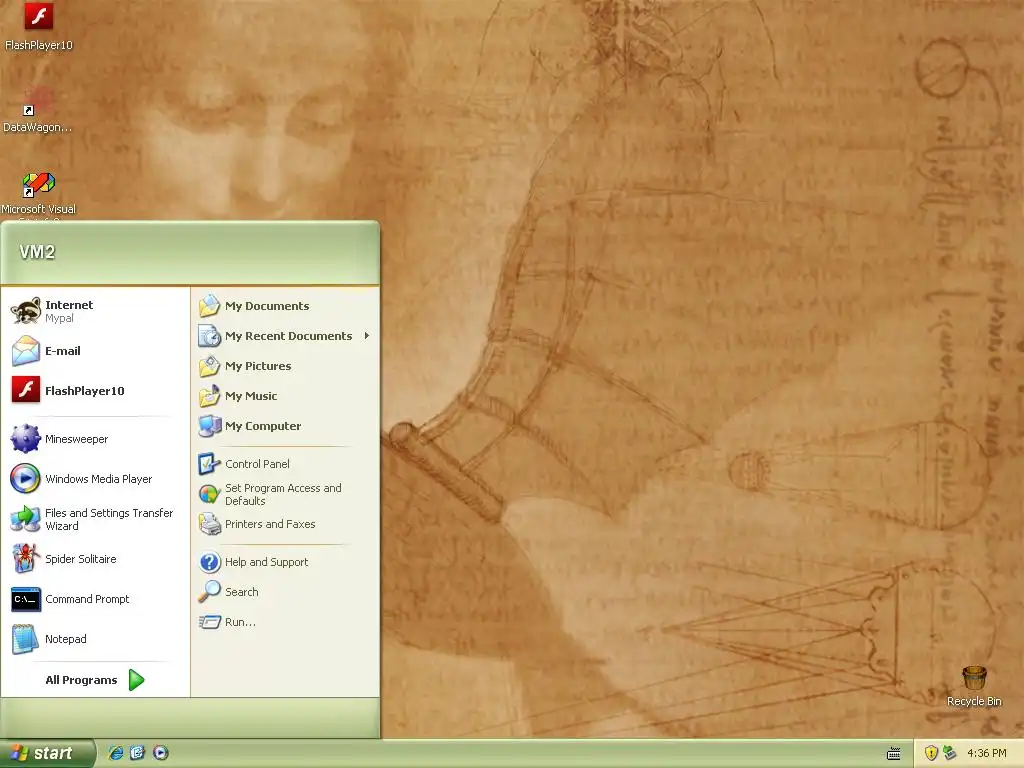Open My Pictures folder

pos(285,366)
